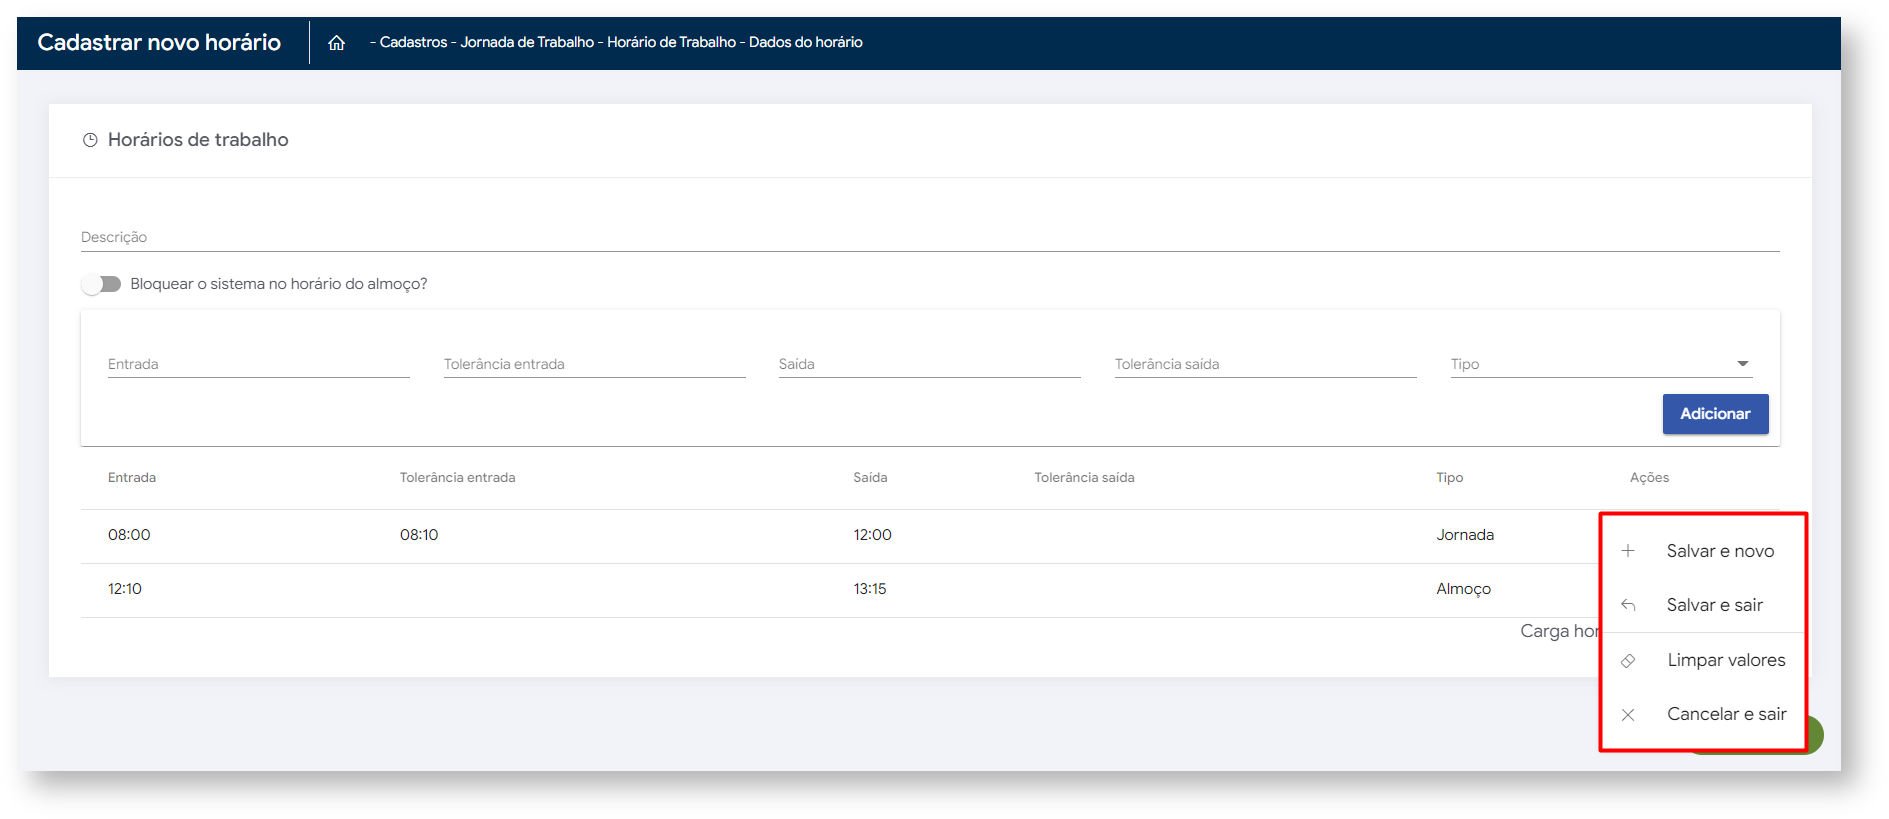
Task: Select the 13:15 exit time cell
Action: [870, 589]
